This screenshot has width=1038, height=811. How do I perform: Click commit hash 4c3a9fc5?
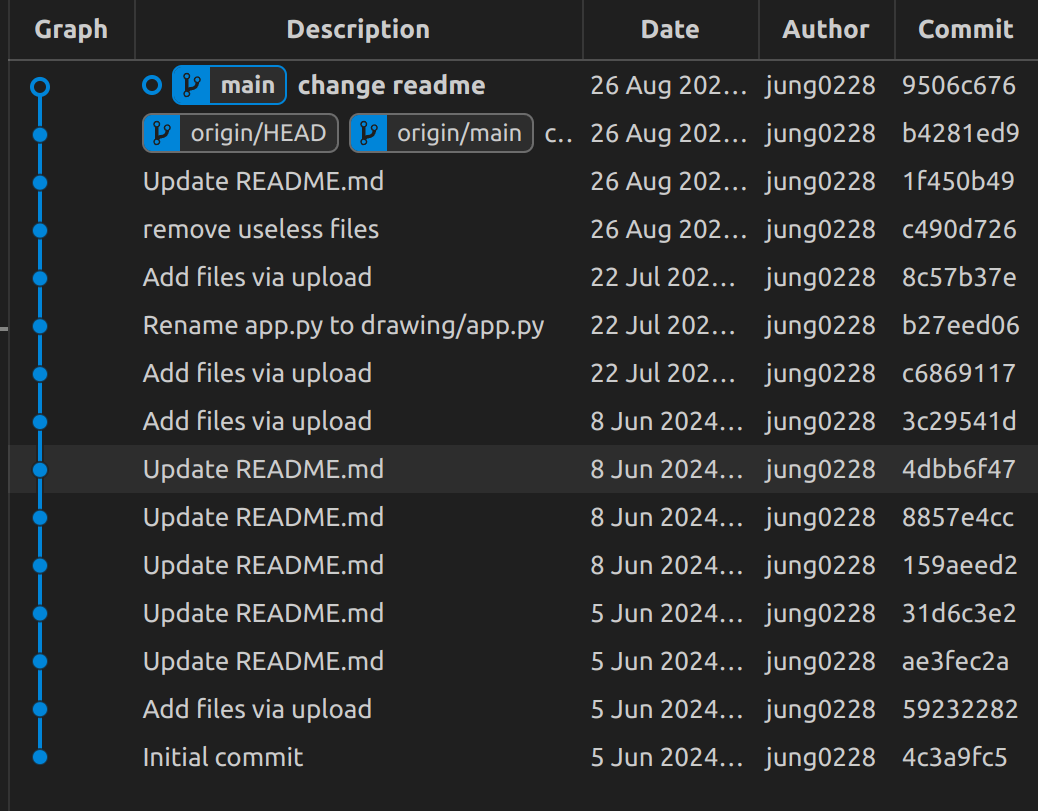tap(955, 757)
